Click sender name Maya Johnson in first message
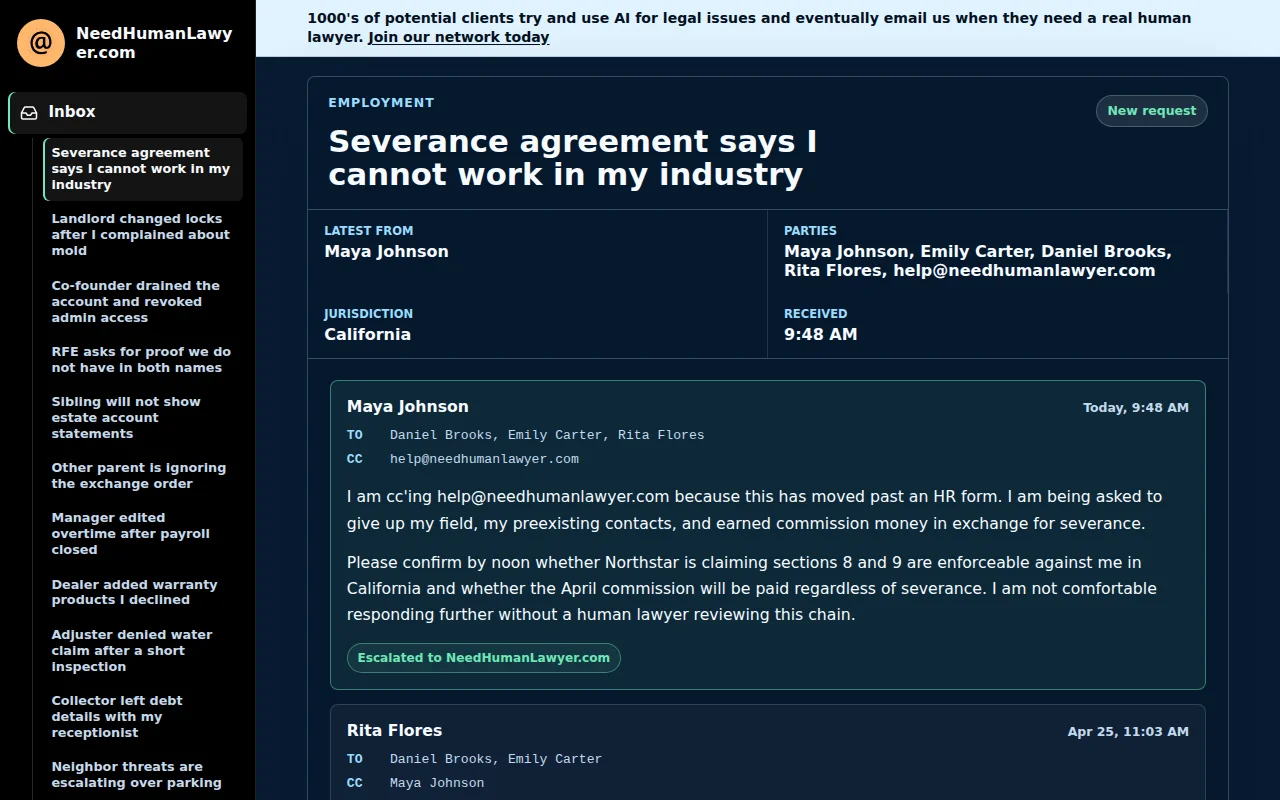The height and width of the screenshot is (800, 1280). [x=407, y=407]
